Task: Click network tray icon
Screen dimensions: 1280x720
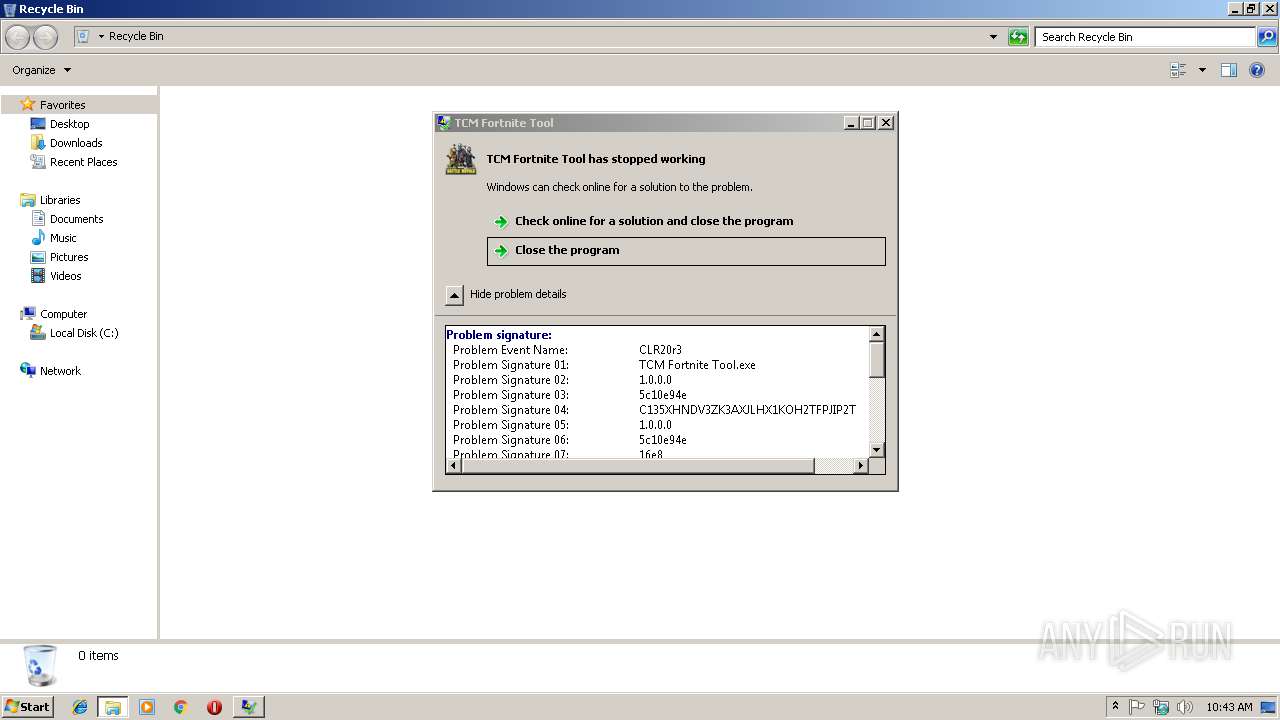Action: coord(1161,707)
